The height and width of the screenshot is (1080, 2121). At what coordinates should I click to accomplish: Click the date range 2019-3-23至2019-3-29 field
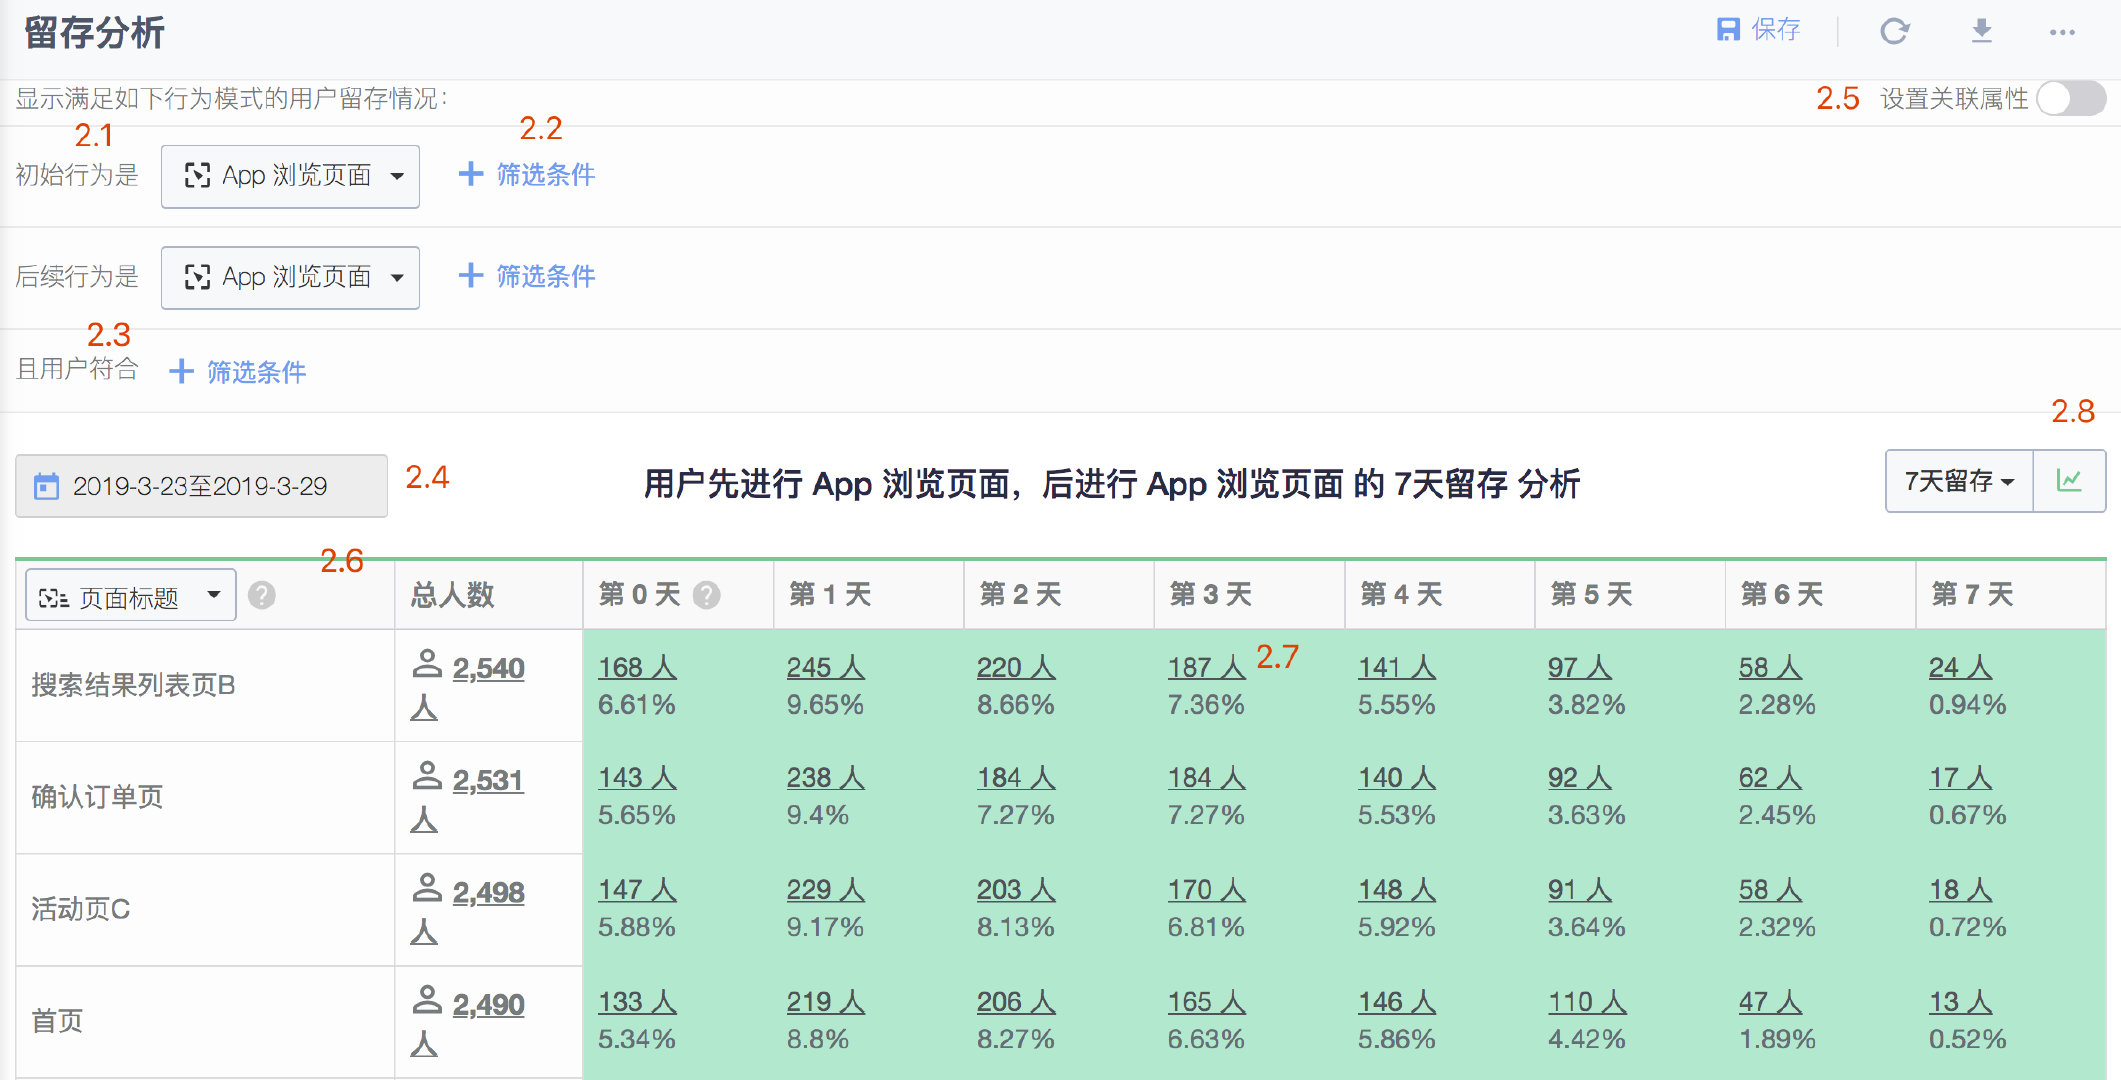pos(200,486)
